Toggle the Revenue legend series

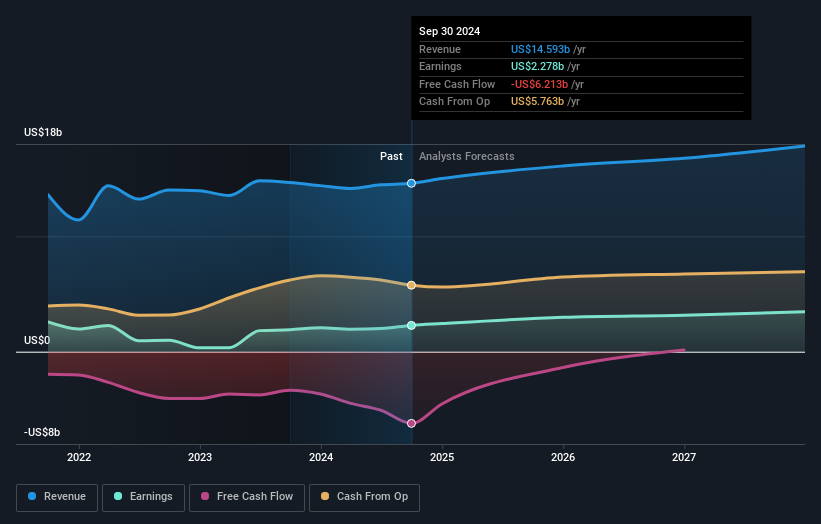coord(57,497)
